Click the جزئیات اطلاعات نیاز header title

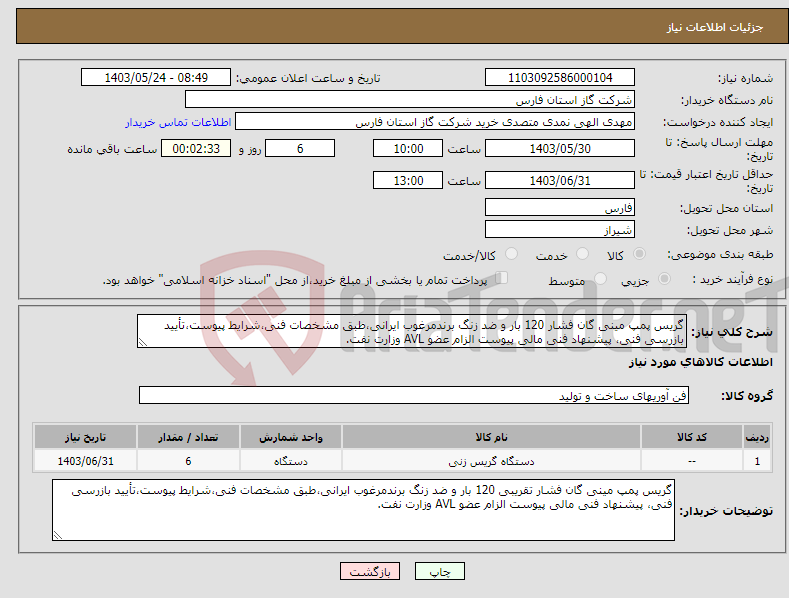pyautogui.click(x=715, y=27)
